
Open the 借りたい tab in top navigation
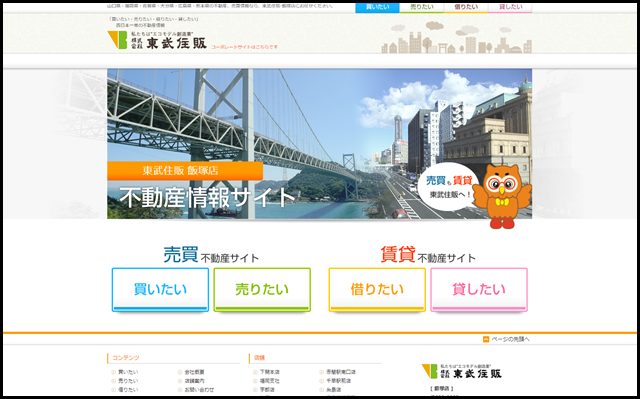tap(466, 7)
